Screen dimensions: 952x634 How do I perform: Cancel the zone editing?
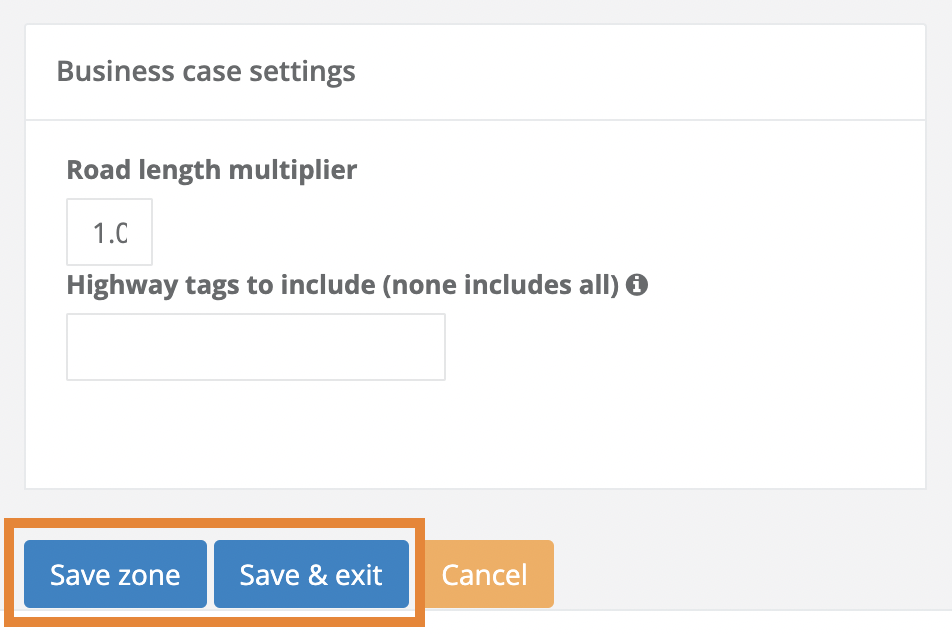click(484, 574)
